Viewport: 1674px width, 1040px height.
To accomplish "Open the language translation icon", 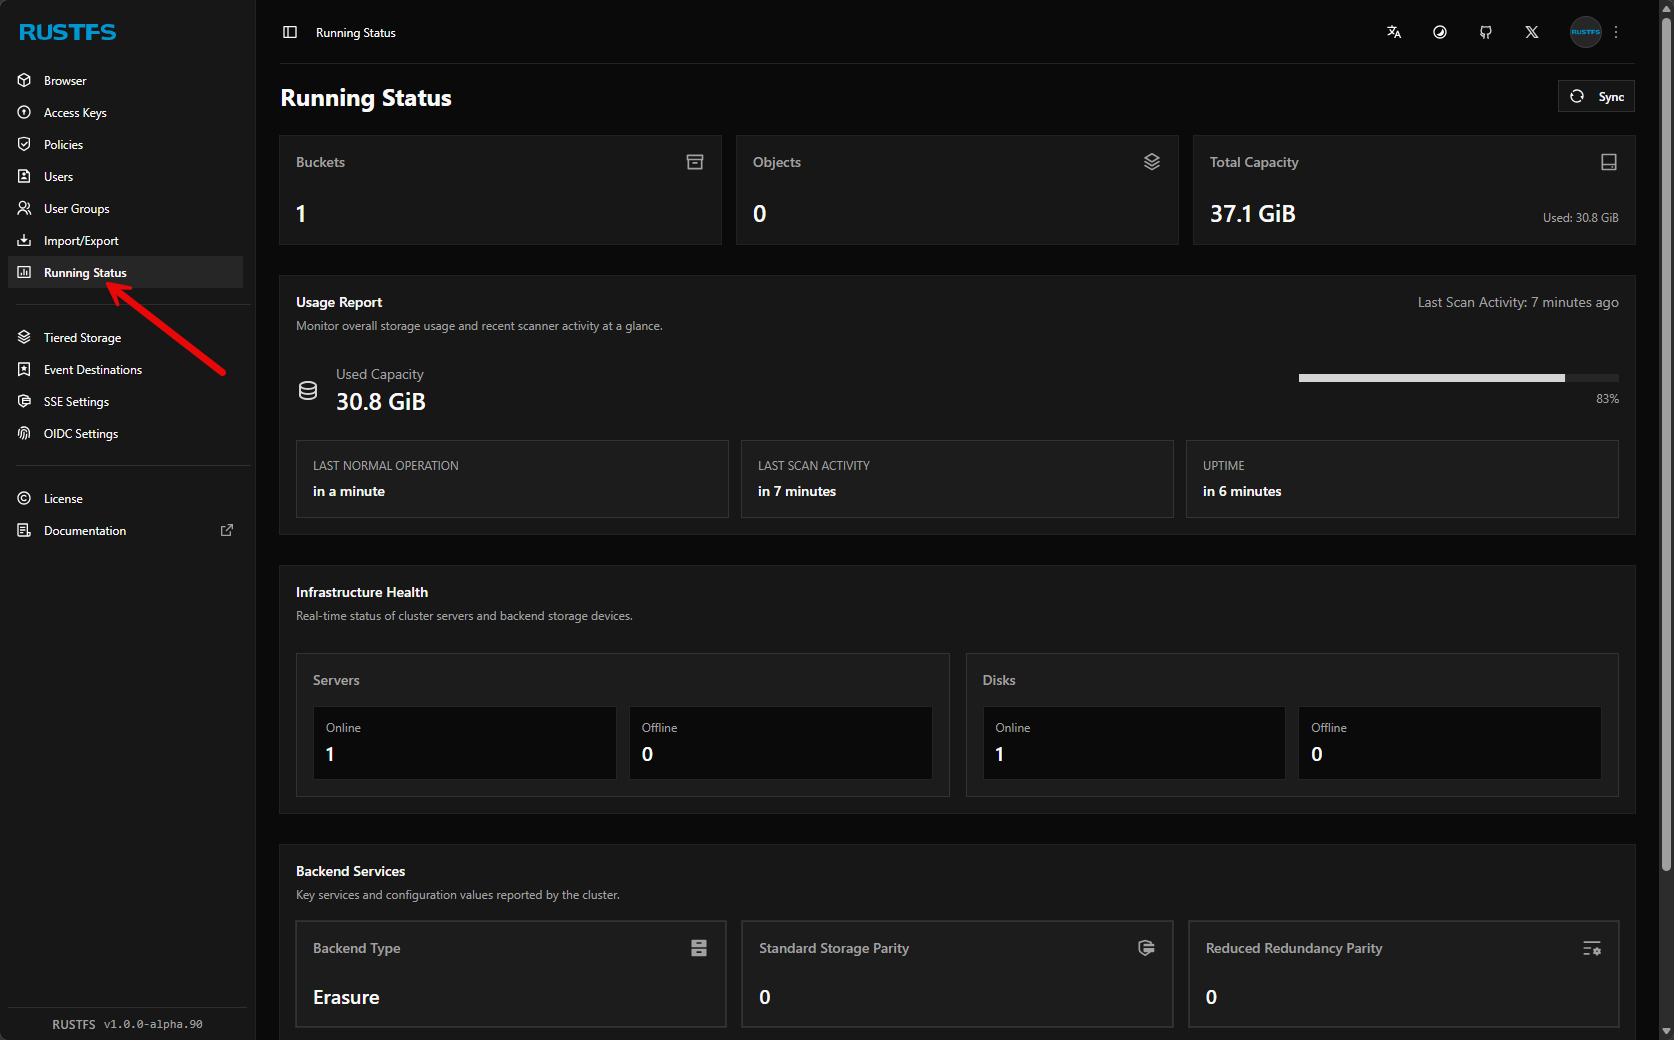I will (x=1394, y=32).
